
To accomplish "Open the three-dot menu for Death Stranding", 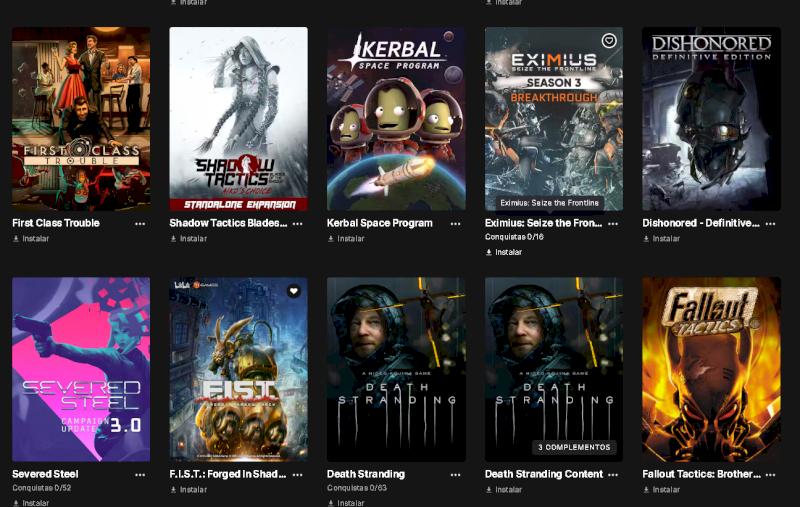I will (455, 475).
